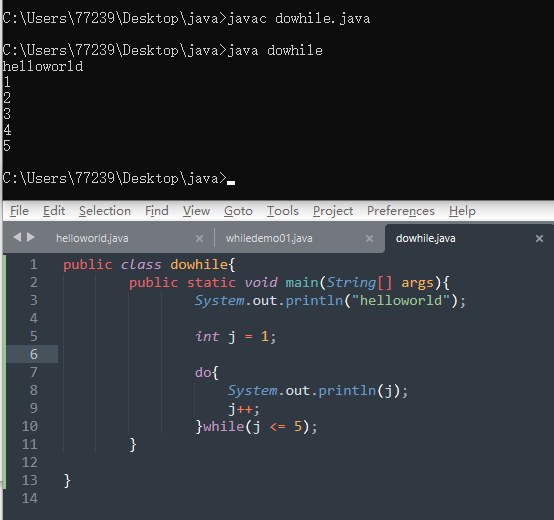Viewport: 554px width, 520px height.
Task: Close the whiledemo01.java tab
Action: point(369,239)
